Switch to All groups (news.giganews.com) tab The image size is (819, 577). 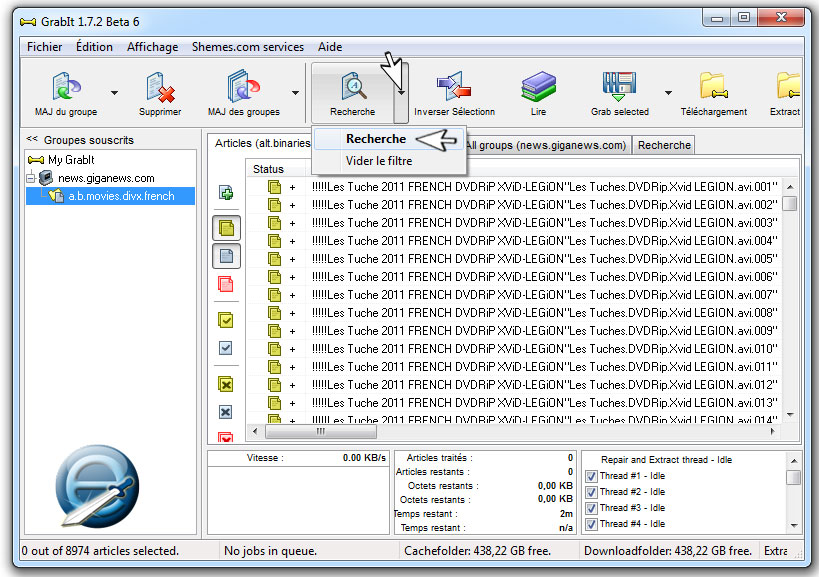tap(546, 145)
